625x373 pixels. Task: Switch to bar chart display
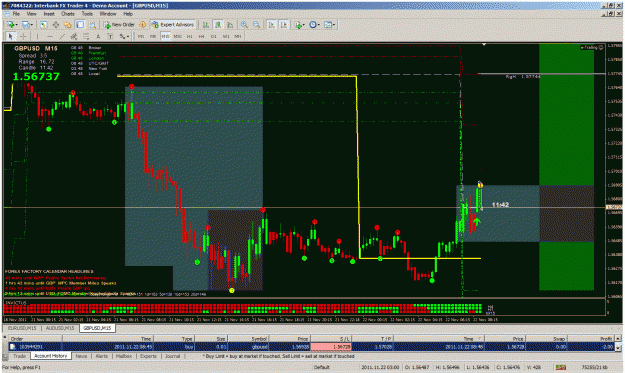(206, 25)
